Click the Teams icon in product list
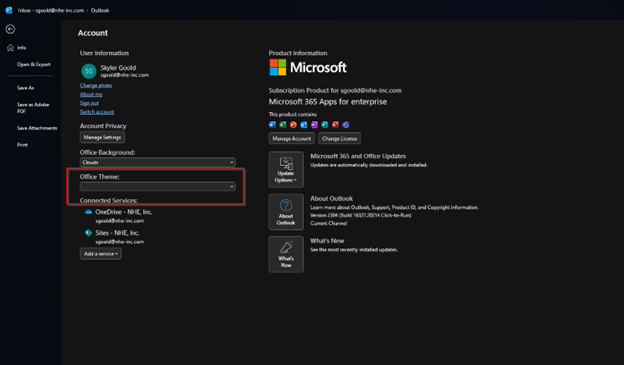The width and height of the screenshot is (624, 365). [345, 125]
